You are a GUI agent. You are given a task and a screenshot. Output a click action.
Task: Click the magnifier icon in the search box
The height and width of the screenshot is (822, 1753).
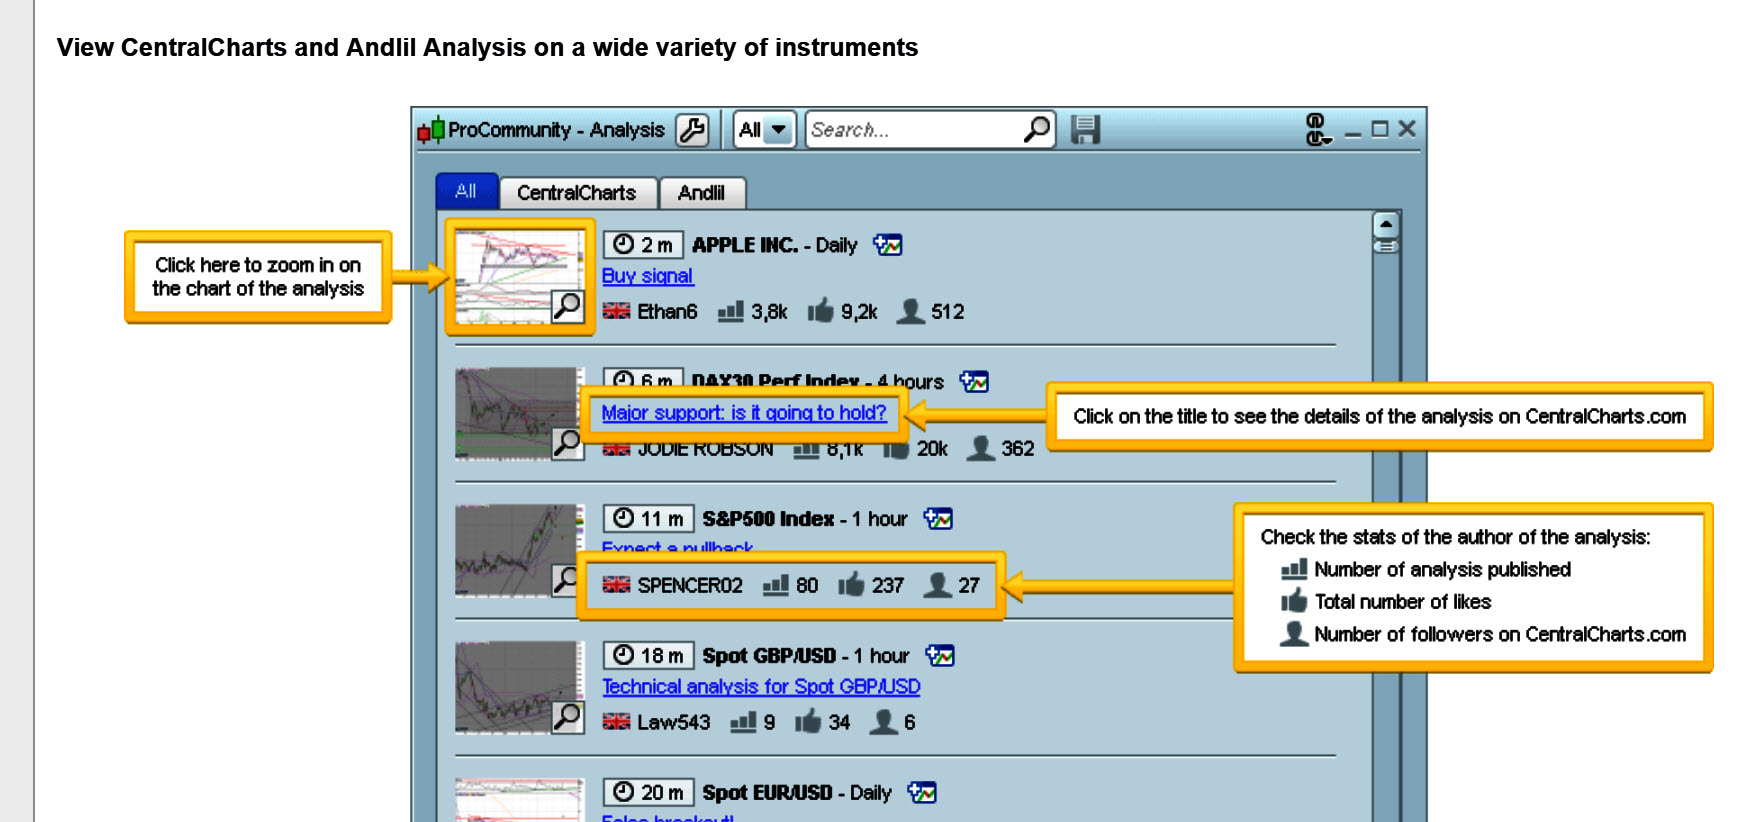(1037, 129)
